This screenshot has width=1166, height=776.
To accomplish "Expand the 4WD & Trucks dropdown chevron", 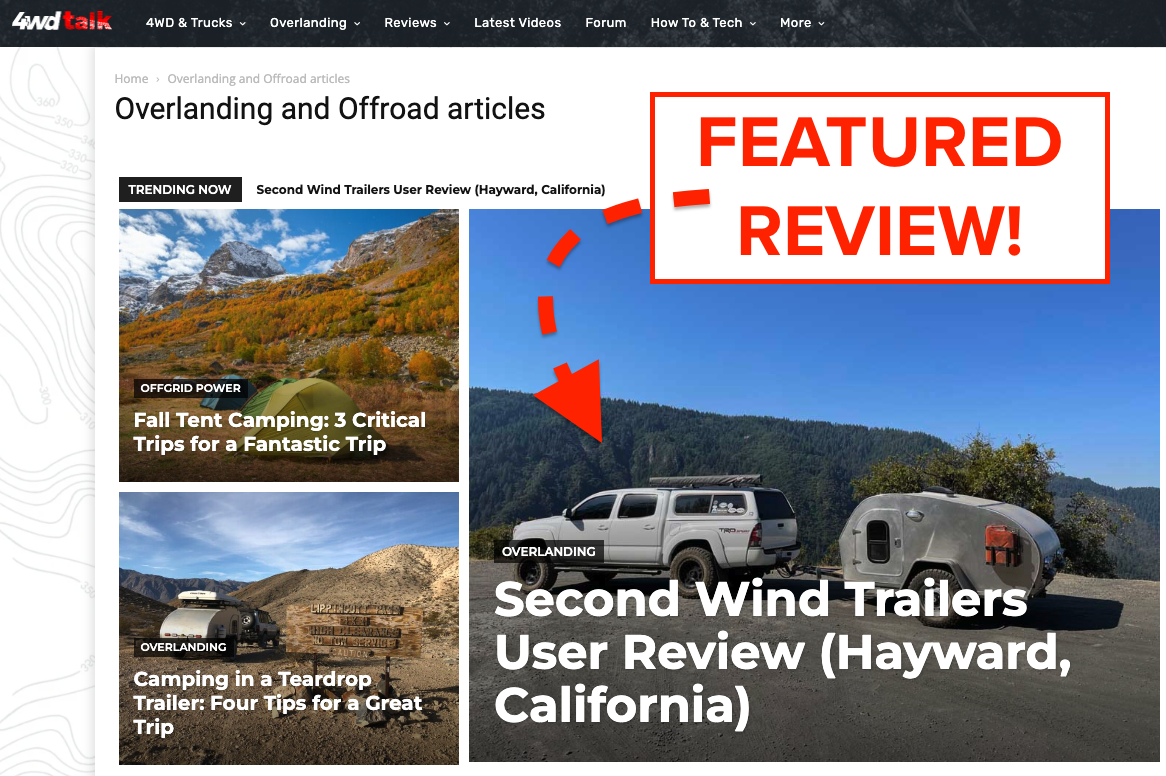I will tap(242, 24).
